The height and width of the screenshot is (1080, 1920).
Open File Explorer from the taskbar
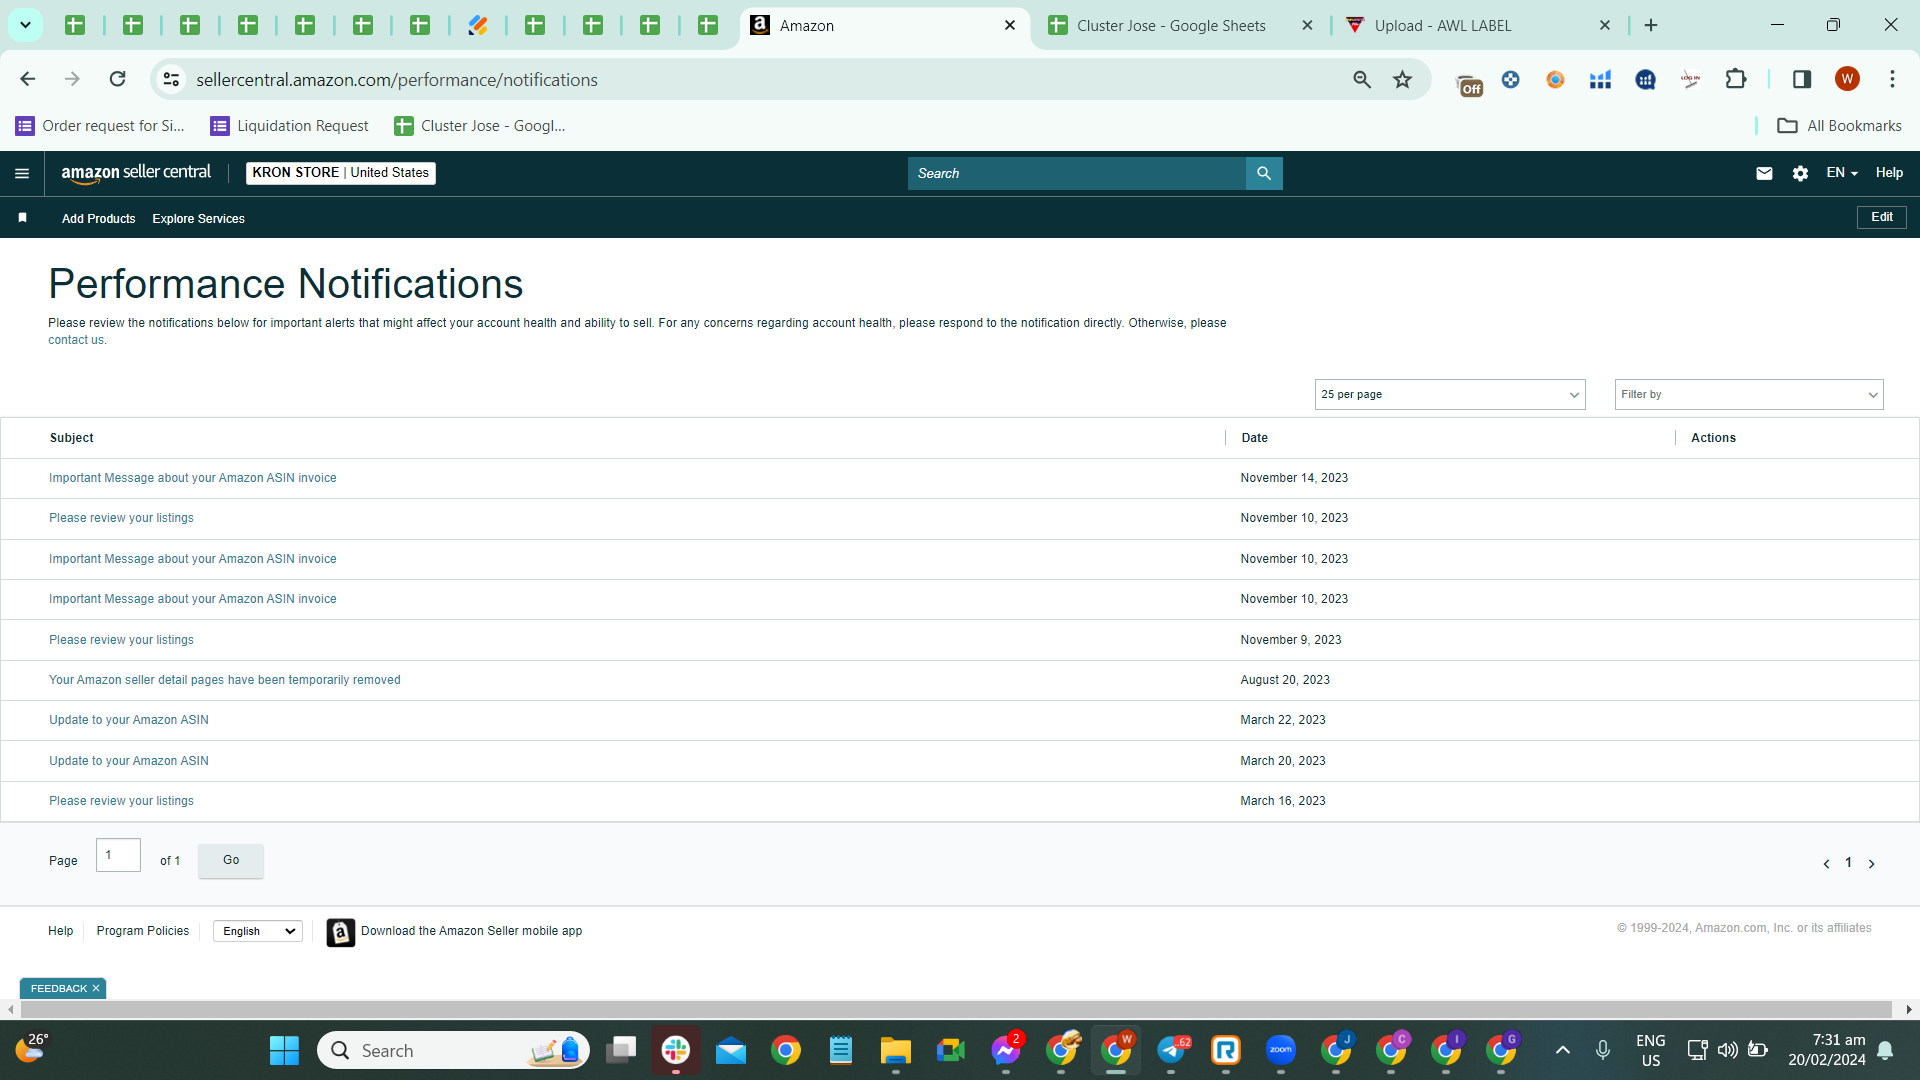tap(895, 1050)
